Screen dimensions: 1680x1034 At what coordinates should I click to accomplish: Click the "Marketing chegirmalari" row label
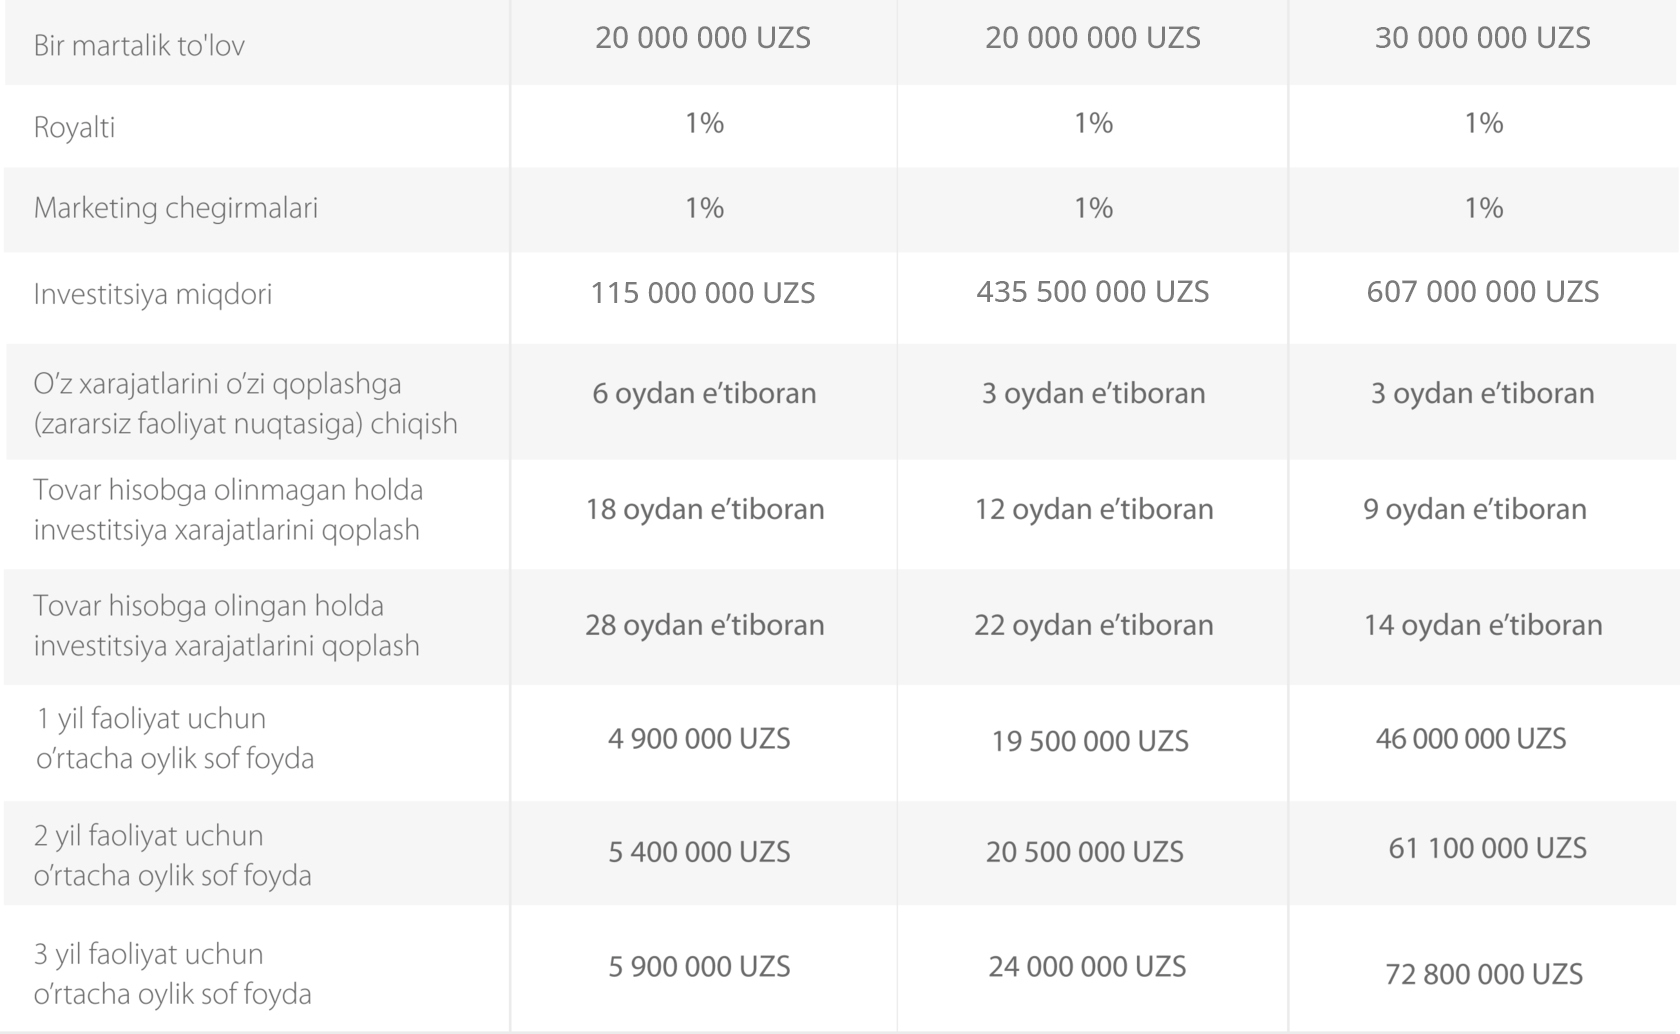pos(176,208)
